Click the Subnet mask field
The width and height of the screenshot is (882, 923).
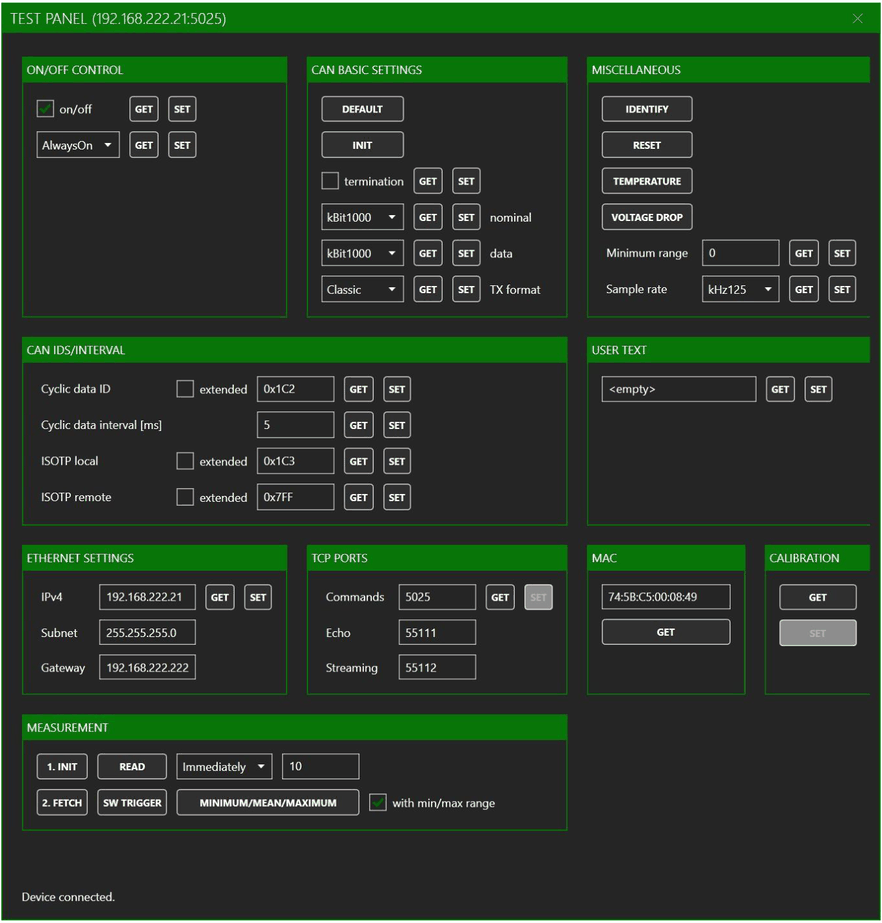pos(147,632)
